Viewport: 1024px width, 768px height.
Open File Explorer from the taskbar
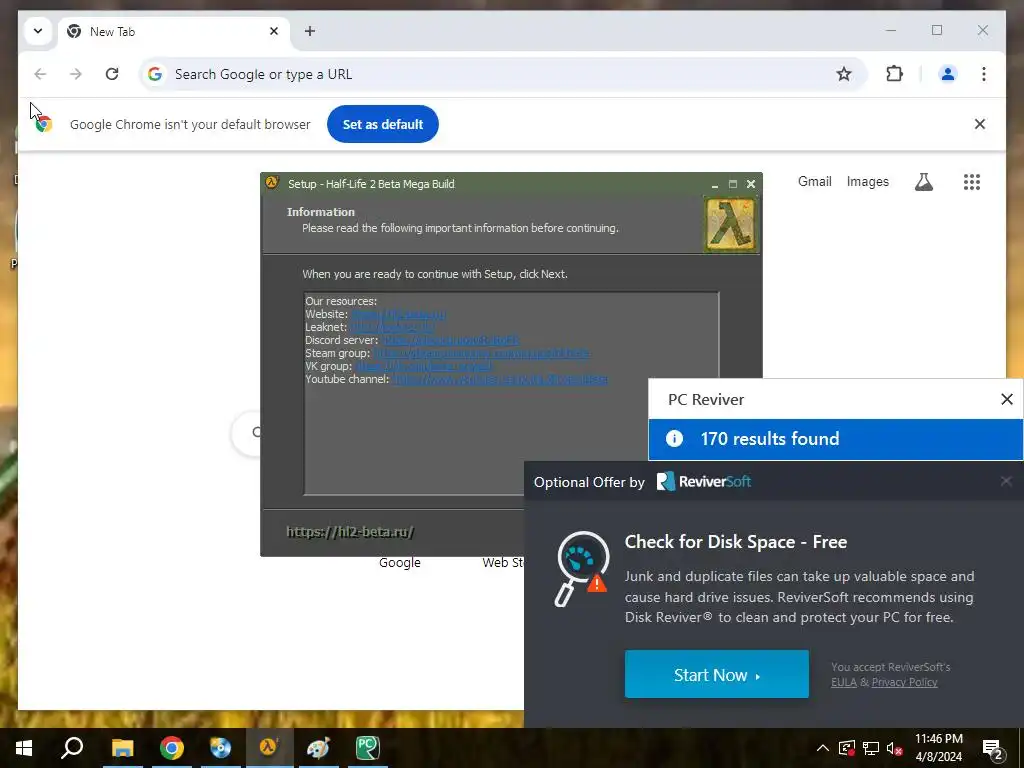122,748
